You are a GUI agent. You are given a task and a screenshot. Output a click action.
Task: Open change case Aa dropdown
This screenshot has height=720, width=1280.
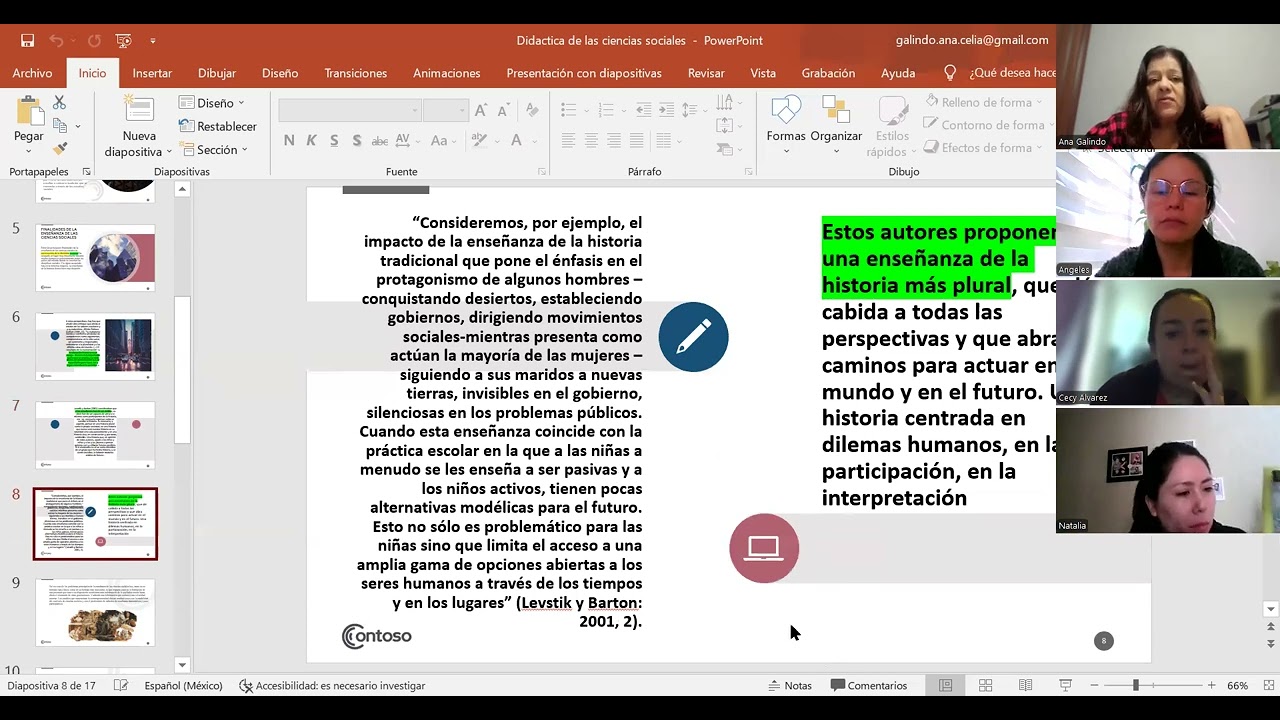coord(444,141)
